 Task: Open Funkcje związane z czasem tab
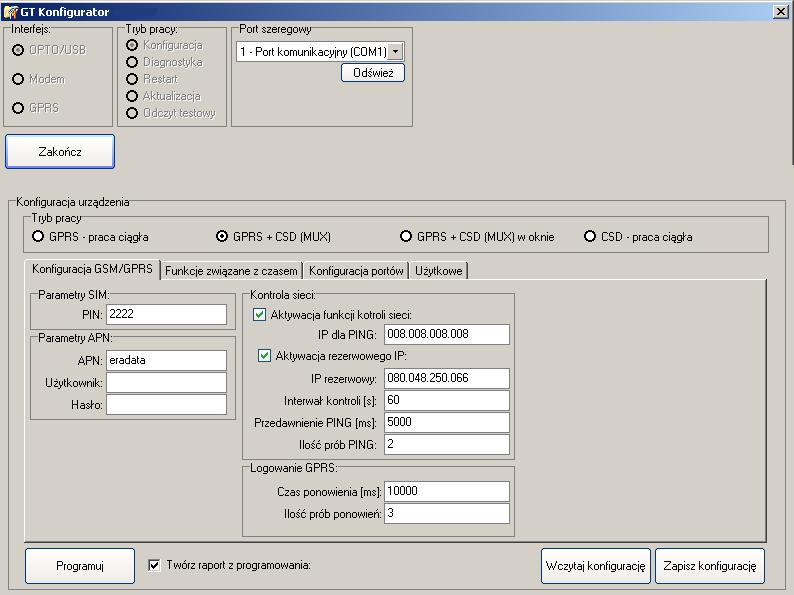[x=231, y=271]
